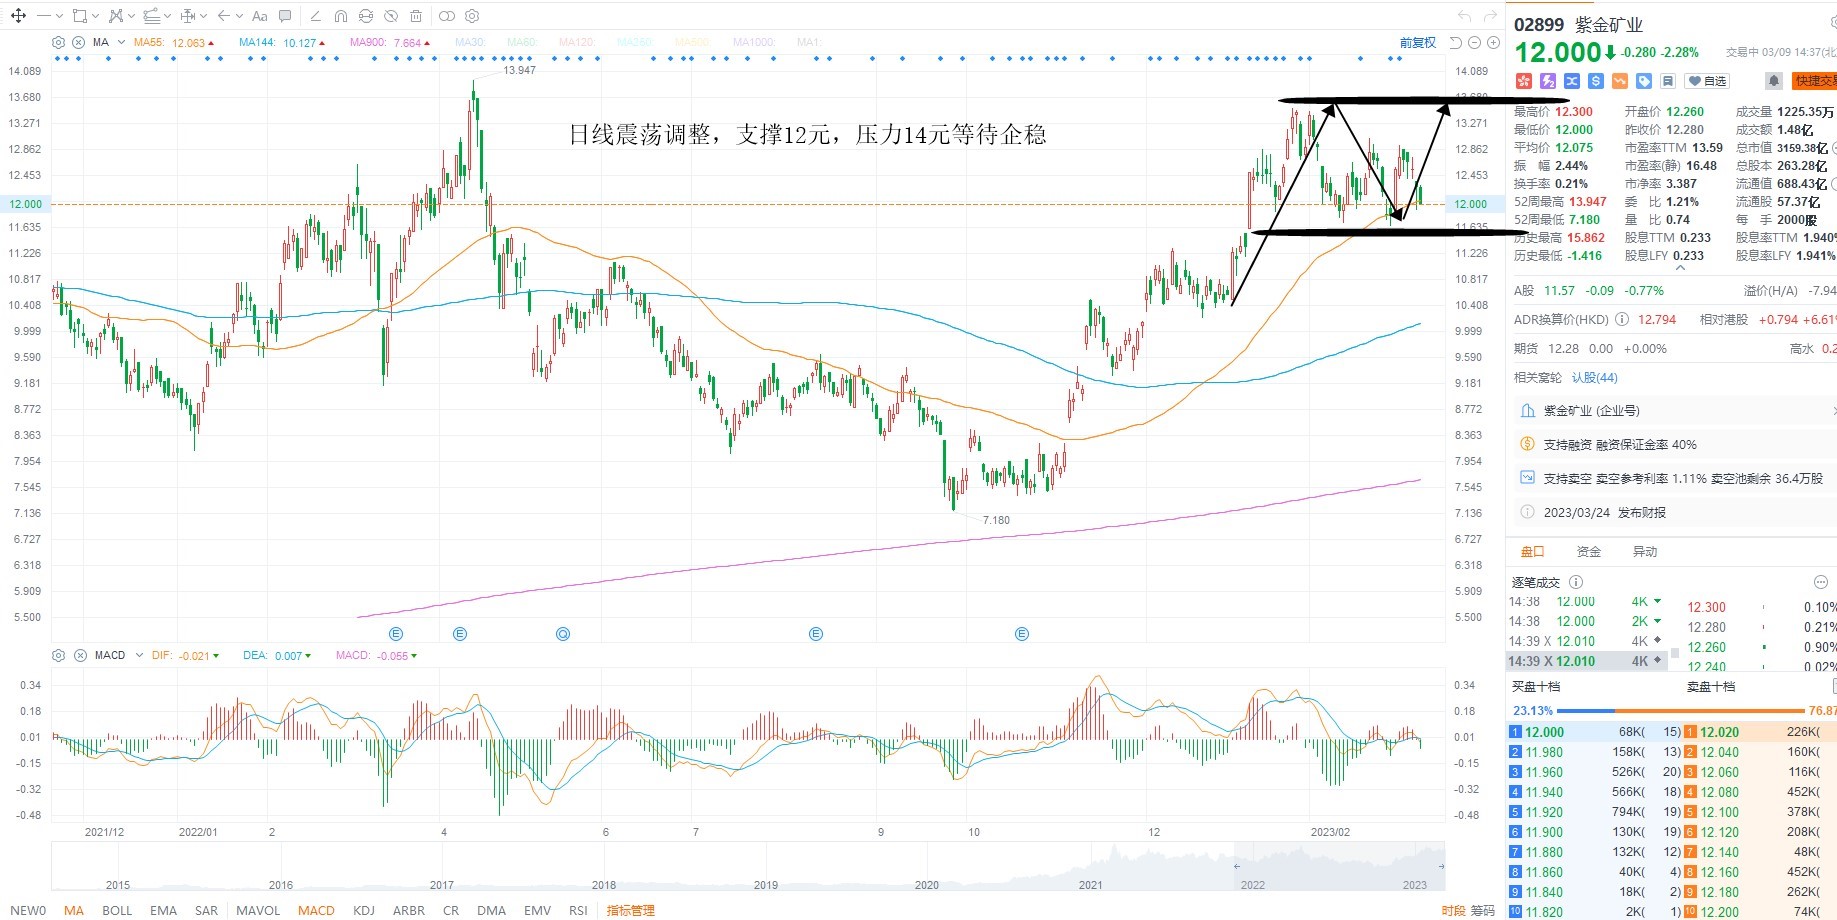Select the RSI indicator tab
Screen dimensions: 1837x920
[578, 910]
